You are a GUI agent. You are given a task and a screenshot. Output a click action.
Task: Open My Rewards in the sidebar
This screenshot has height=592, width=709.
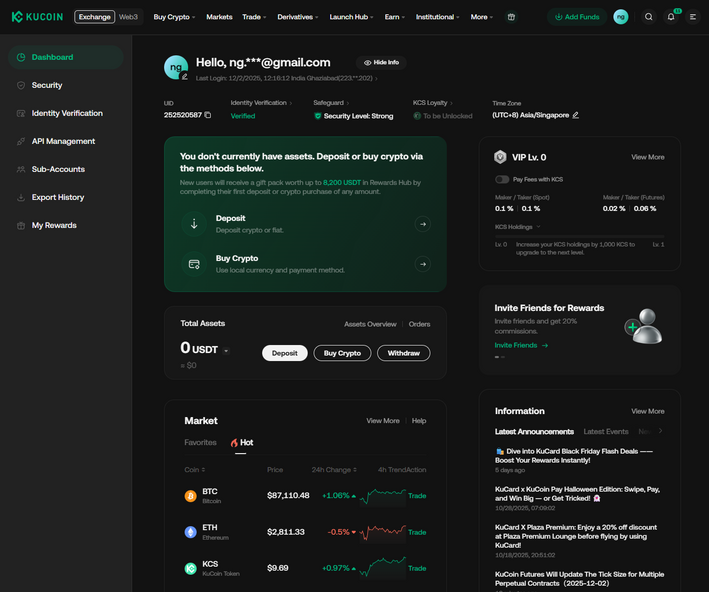pyautogui.click(x=66, y=225)
